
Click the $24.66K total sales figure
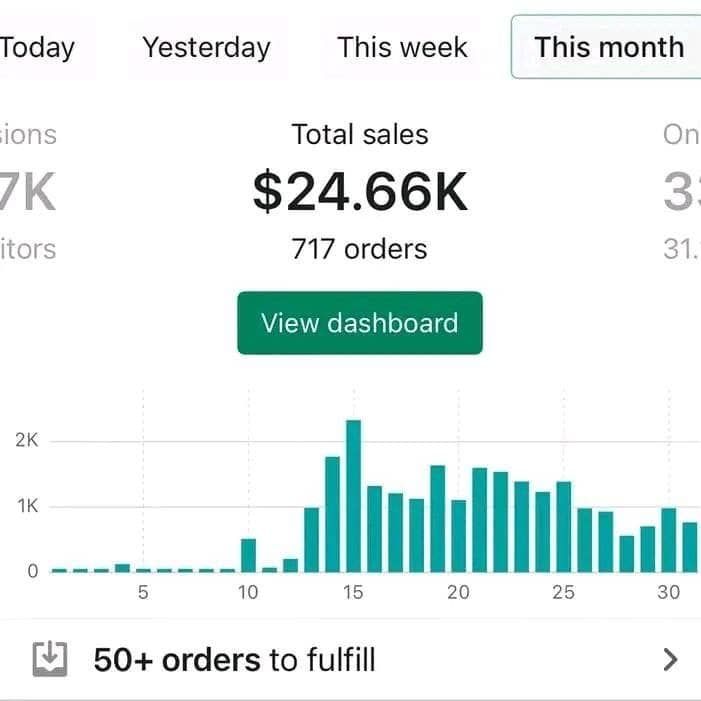click(x=359, y=191)
